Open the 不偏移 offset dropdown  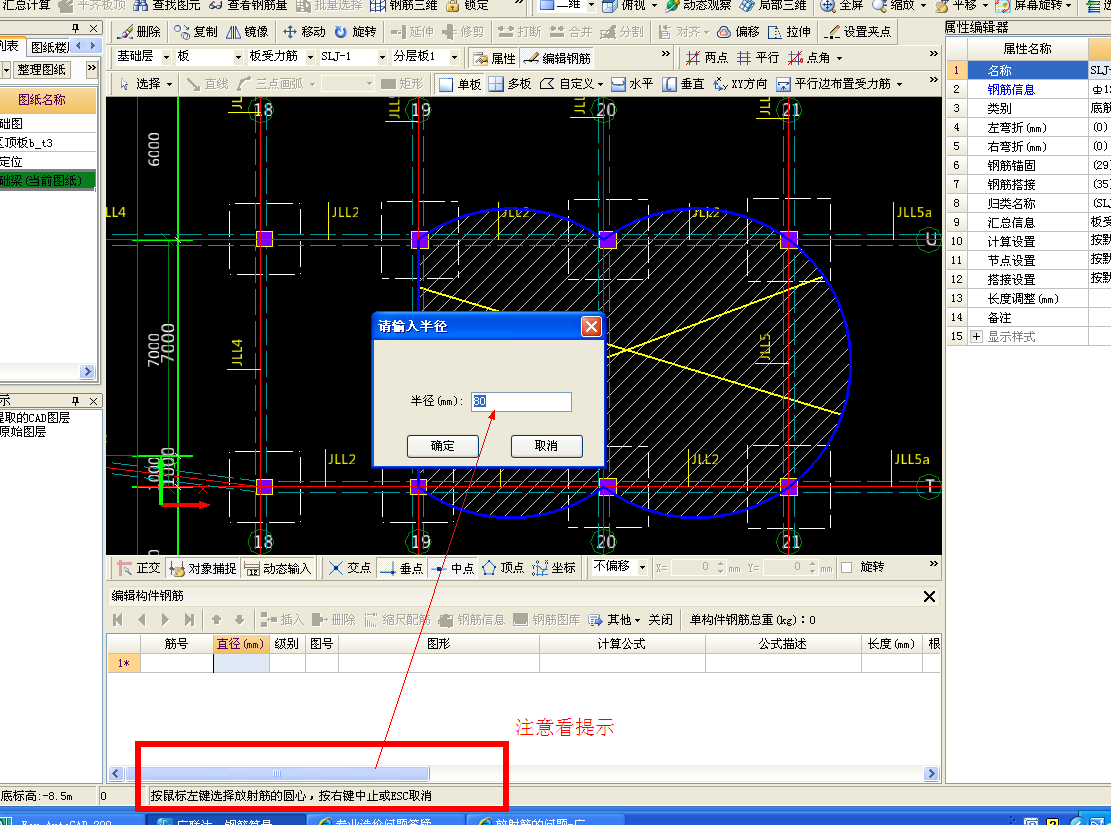pos(643,567)
